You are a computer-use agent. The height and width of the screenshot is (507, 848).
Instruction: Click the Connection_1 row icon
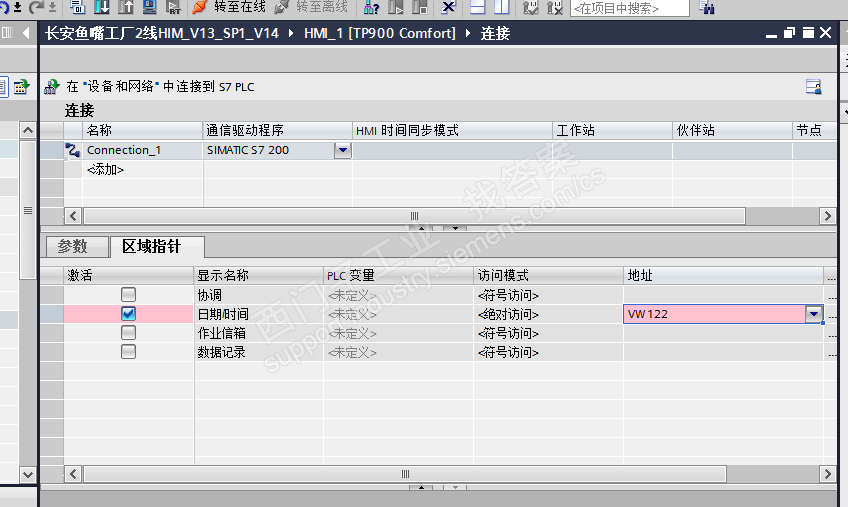coord(72,150)
